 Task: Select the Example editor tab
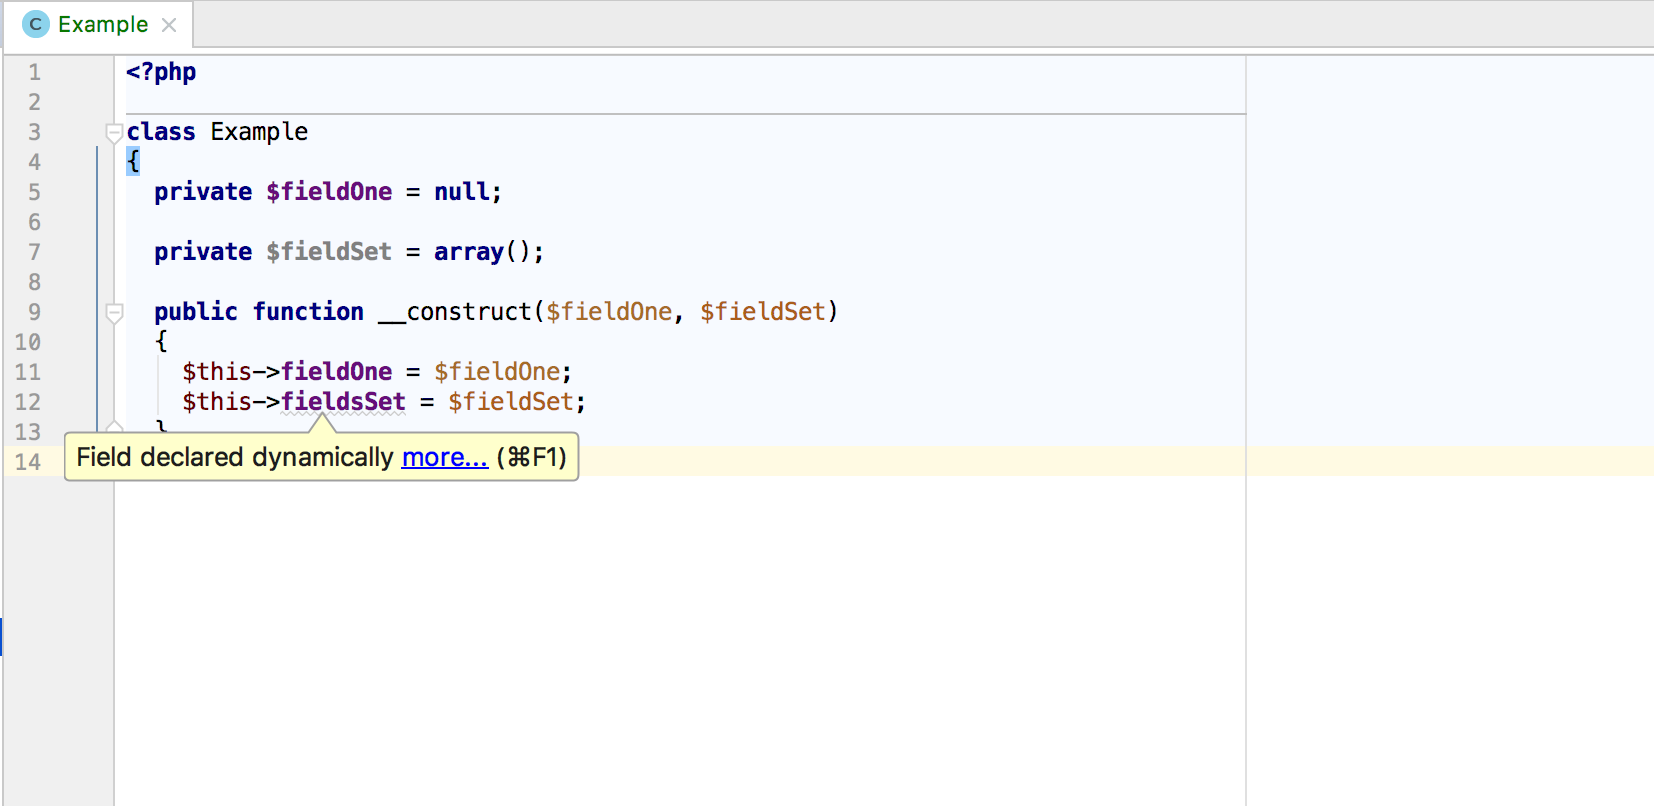(98, 24)
